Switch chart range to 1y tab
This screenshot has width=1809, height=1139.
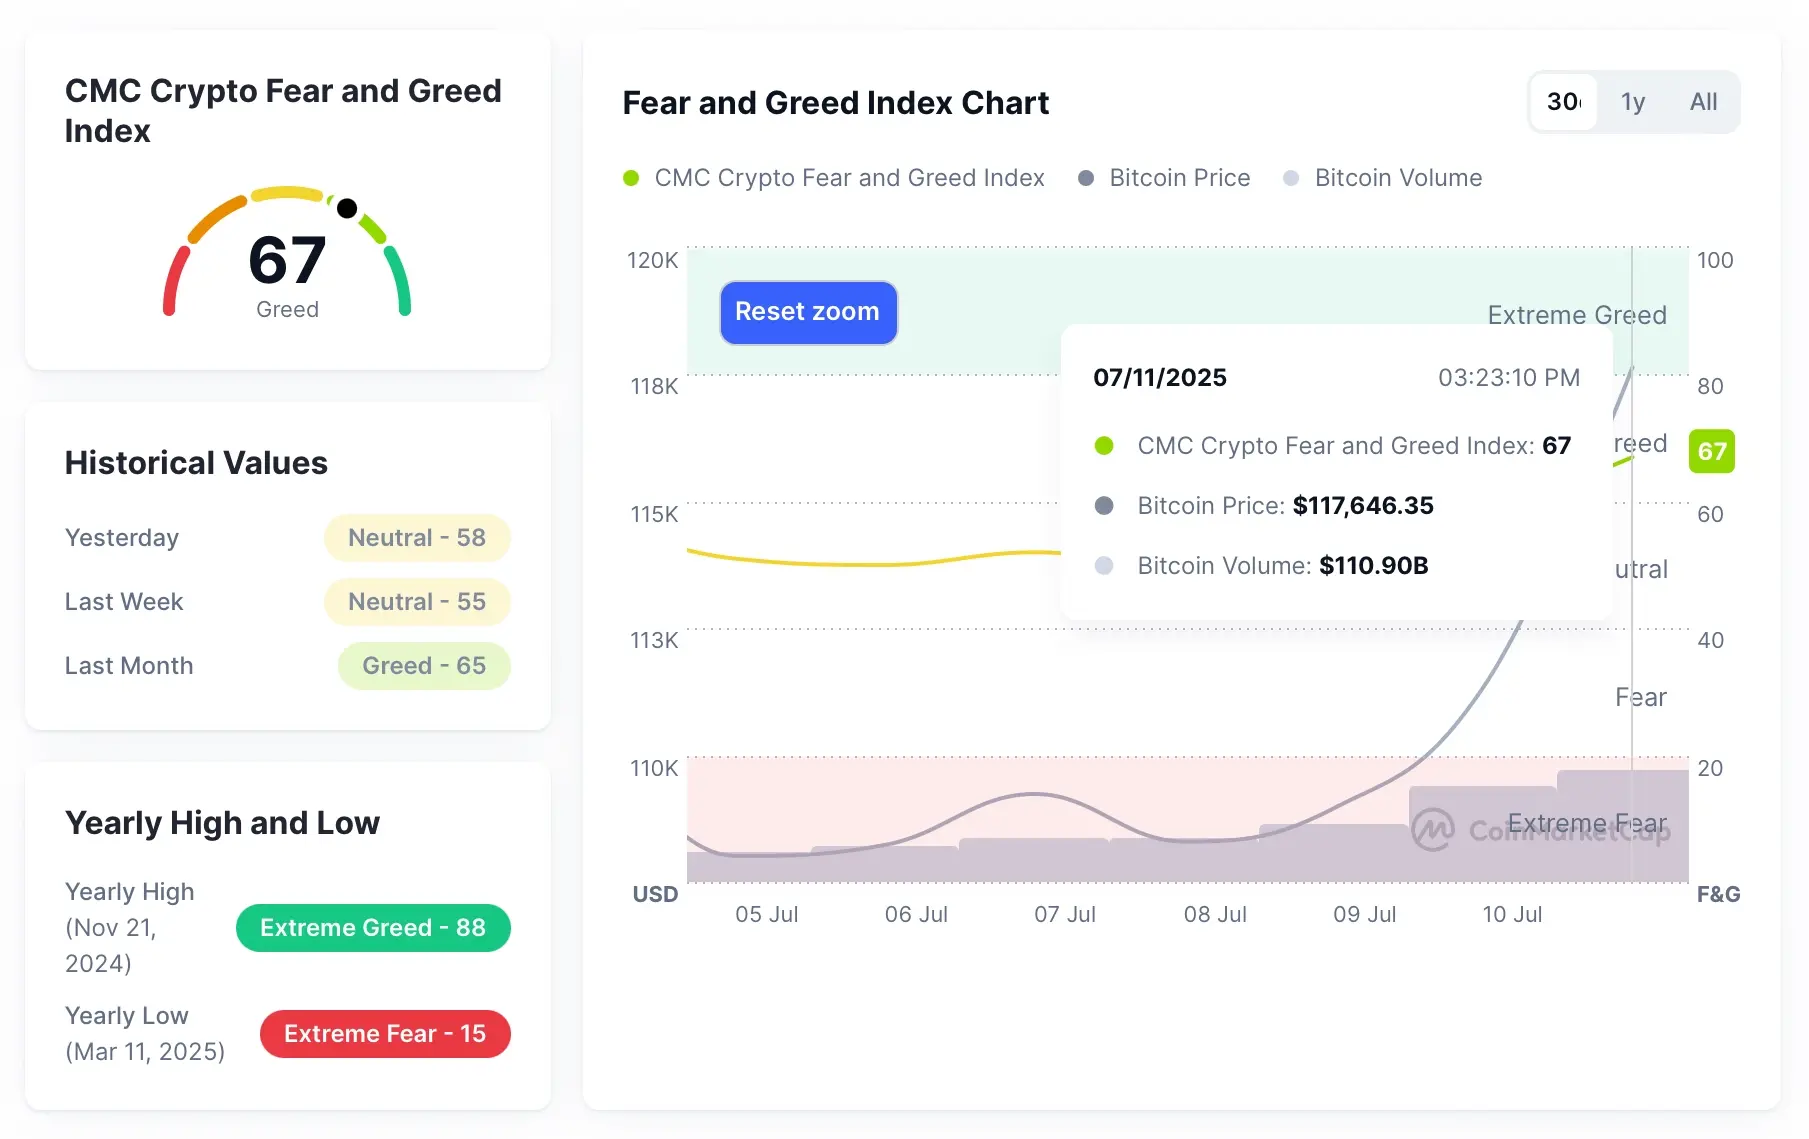point(1632,102)
